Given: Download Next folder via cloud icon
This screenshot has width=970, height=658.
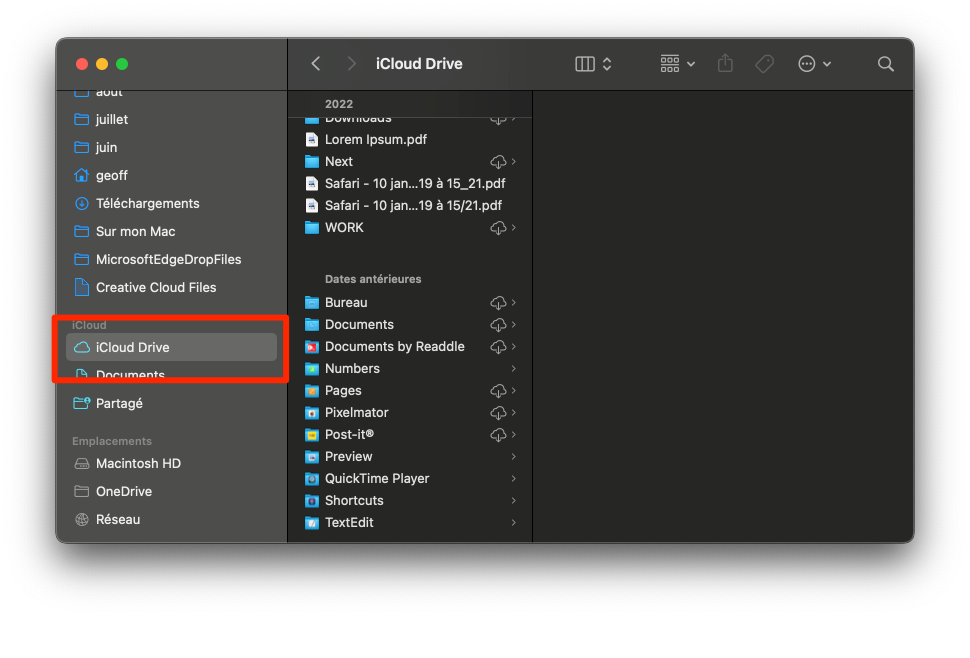Looking at the screenshot, I should point(498,162).
